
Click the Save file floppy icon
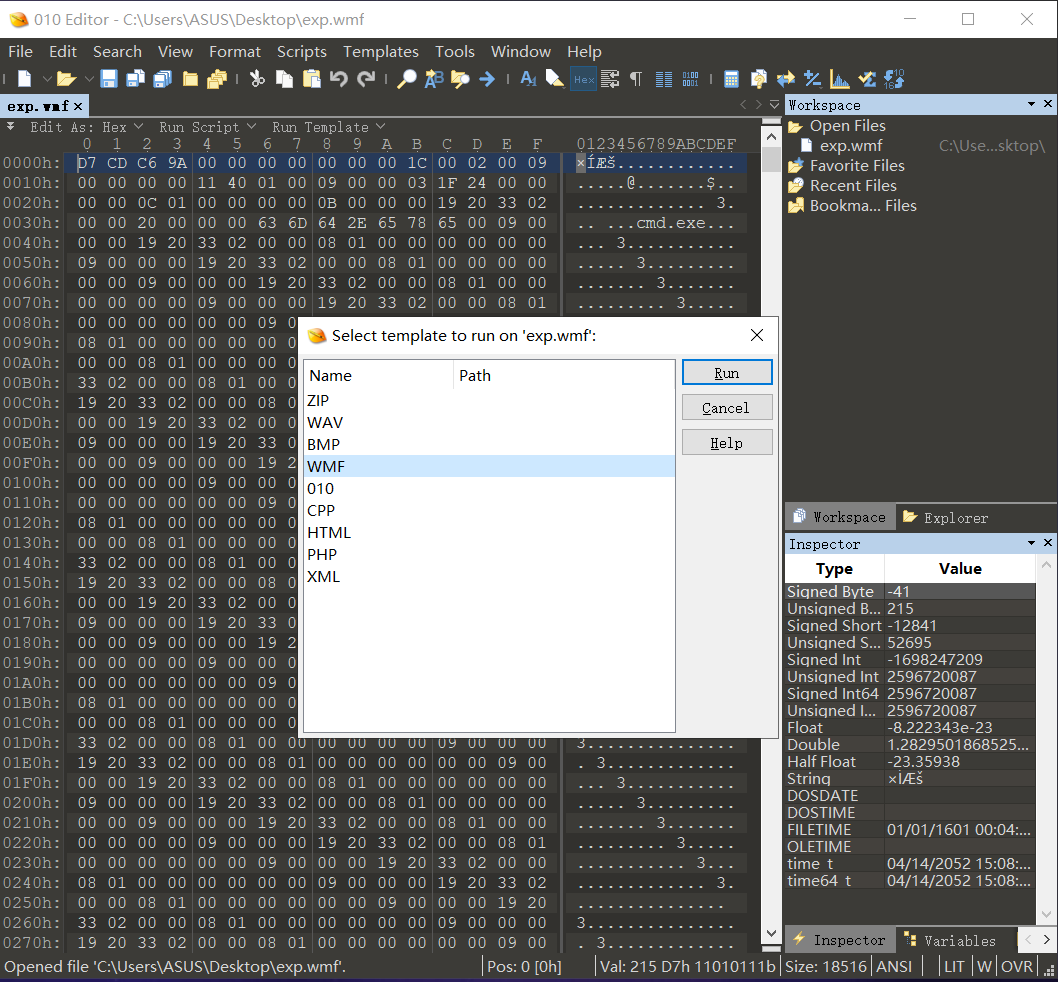pos(109,79)
